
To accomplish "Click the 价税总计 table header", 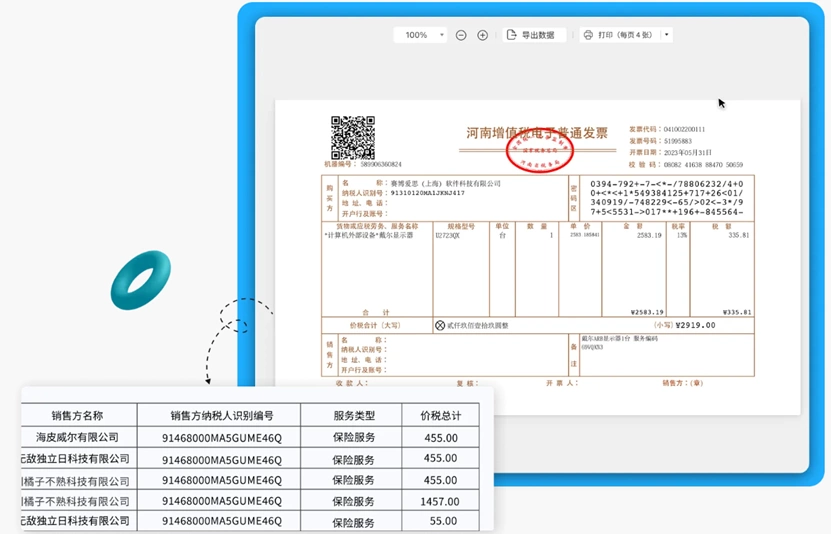I will coord(440,415).
